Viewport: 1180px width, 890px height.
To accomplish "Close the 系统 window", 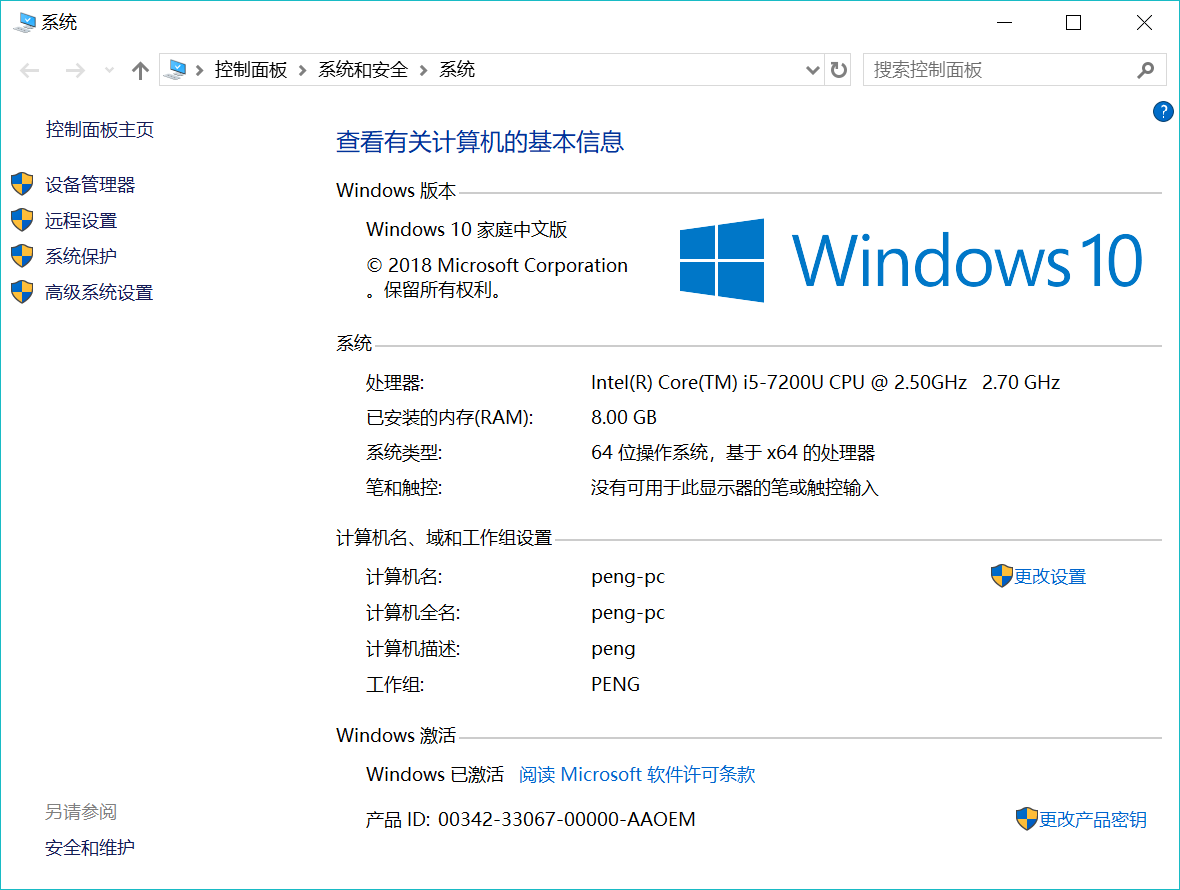I will pyautogui.click(x=1144, y=23).
